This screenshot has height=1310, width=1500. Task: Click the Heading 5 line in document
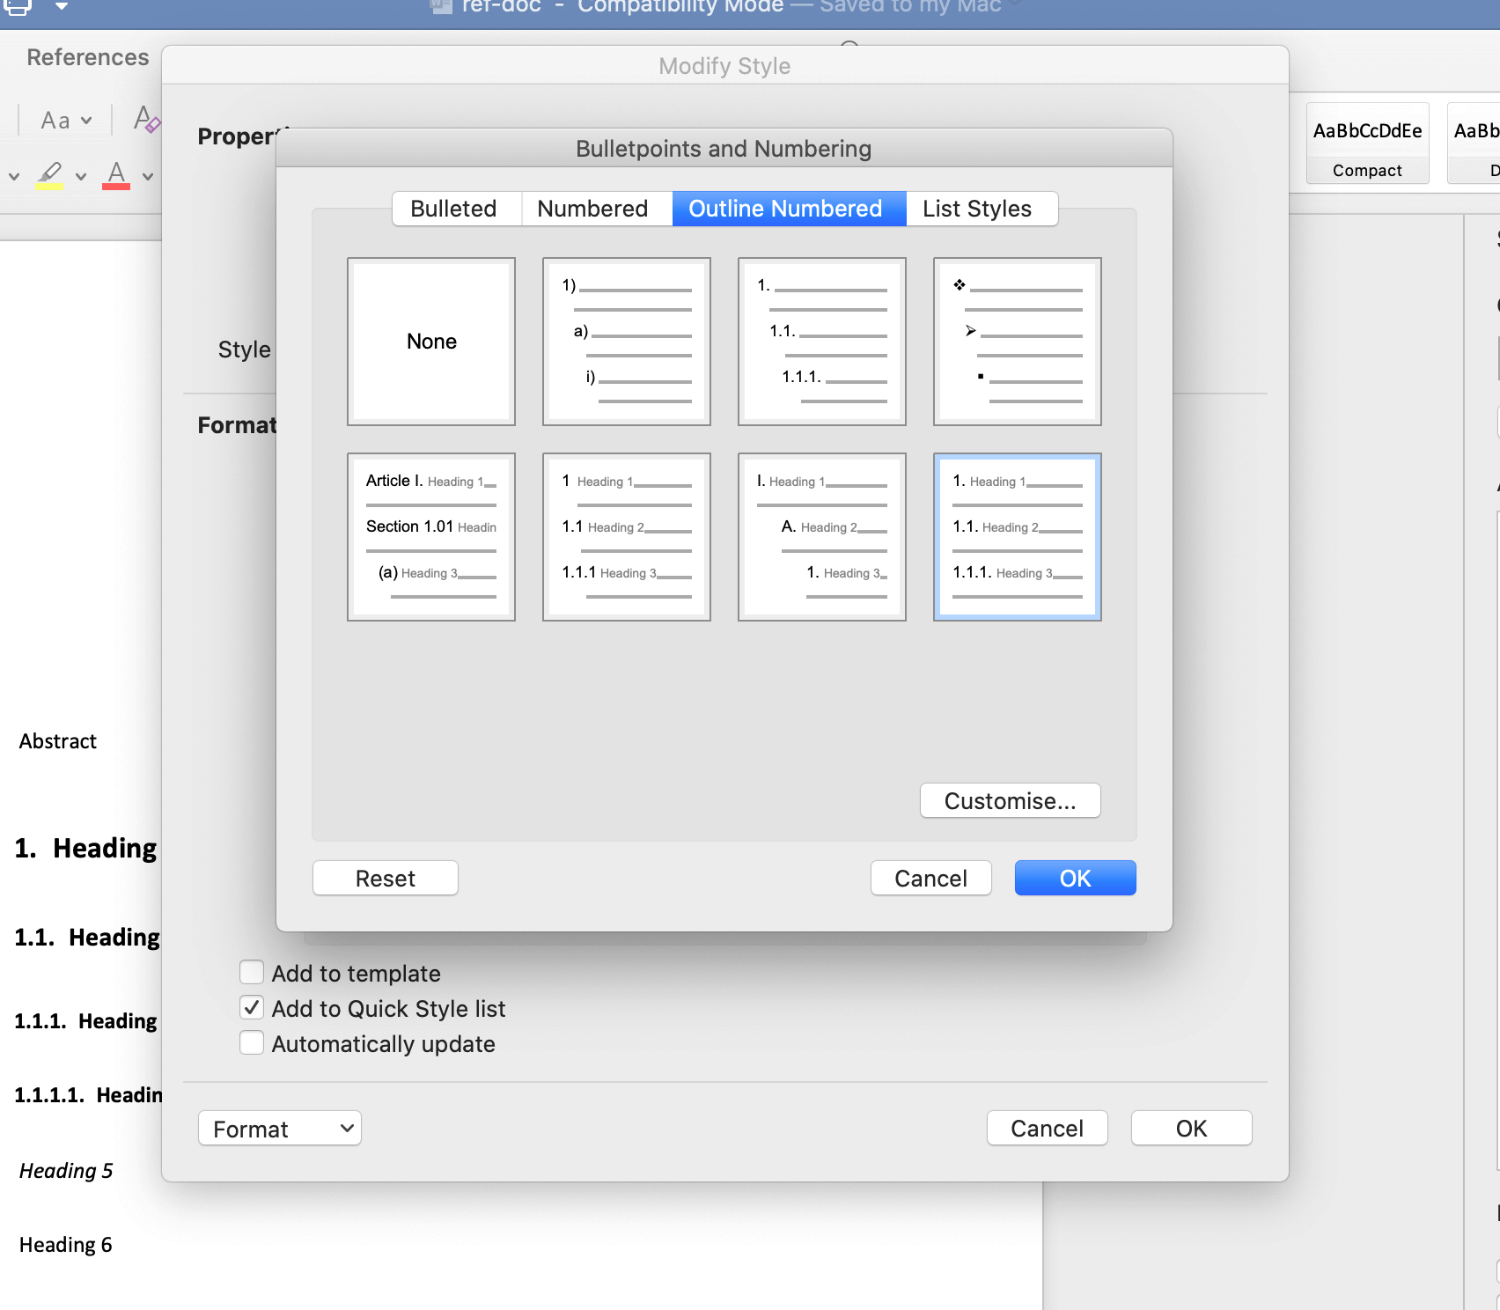pos(66,1171)
